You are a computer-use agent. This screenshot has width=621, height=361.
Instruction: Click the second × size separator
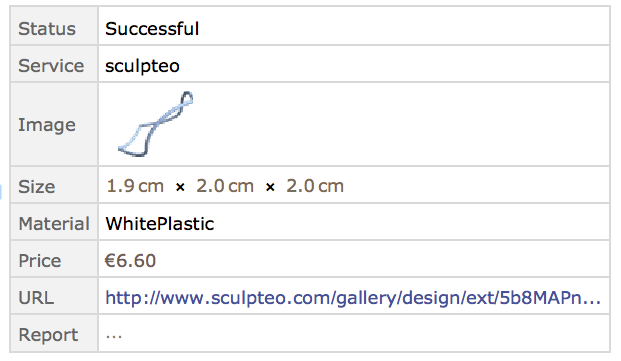[x=270, y=187]
